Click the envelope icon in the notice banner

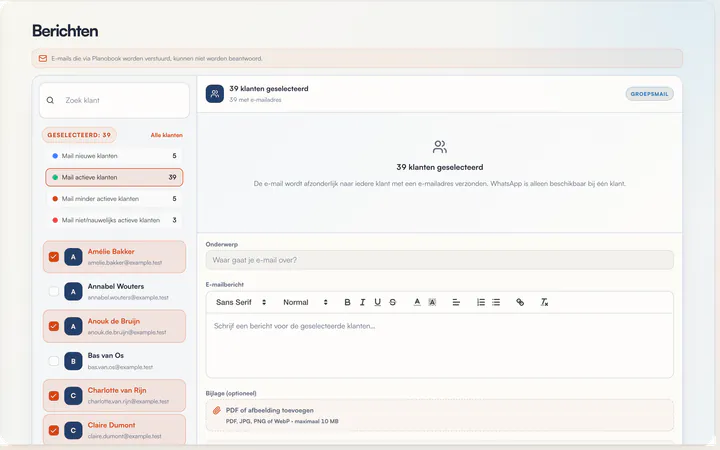pos(43,58)
